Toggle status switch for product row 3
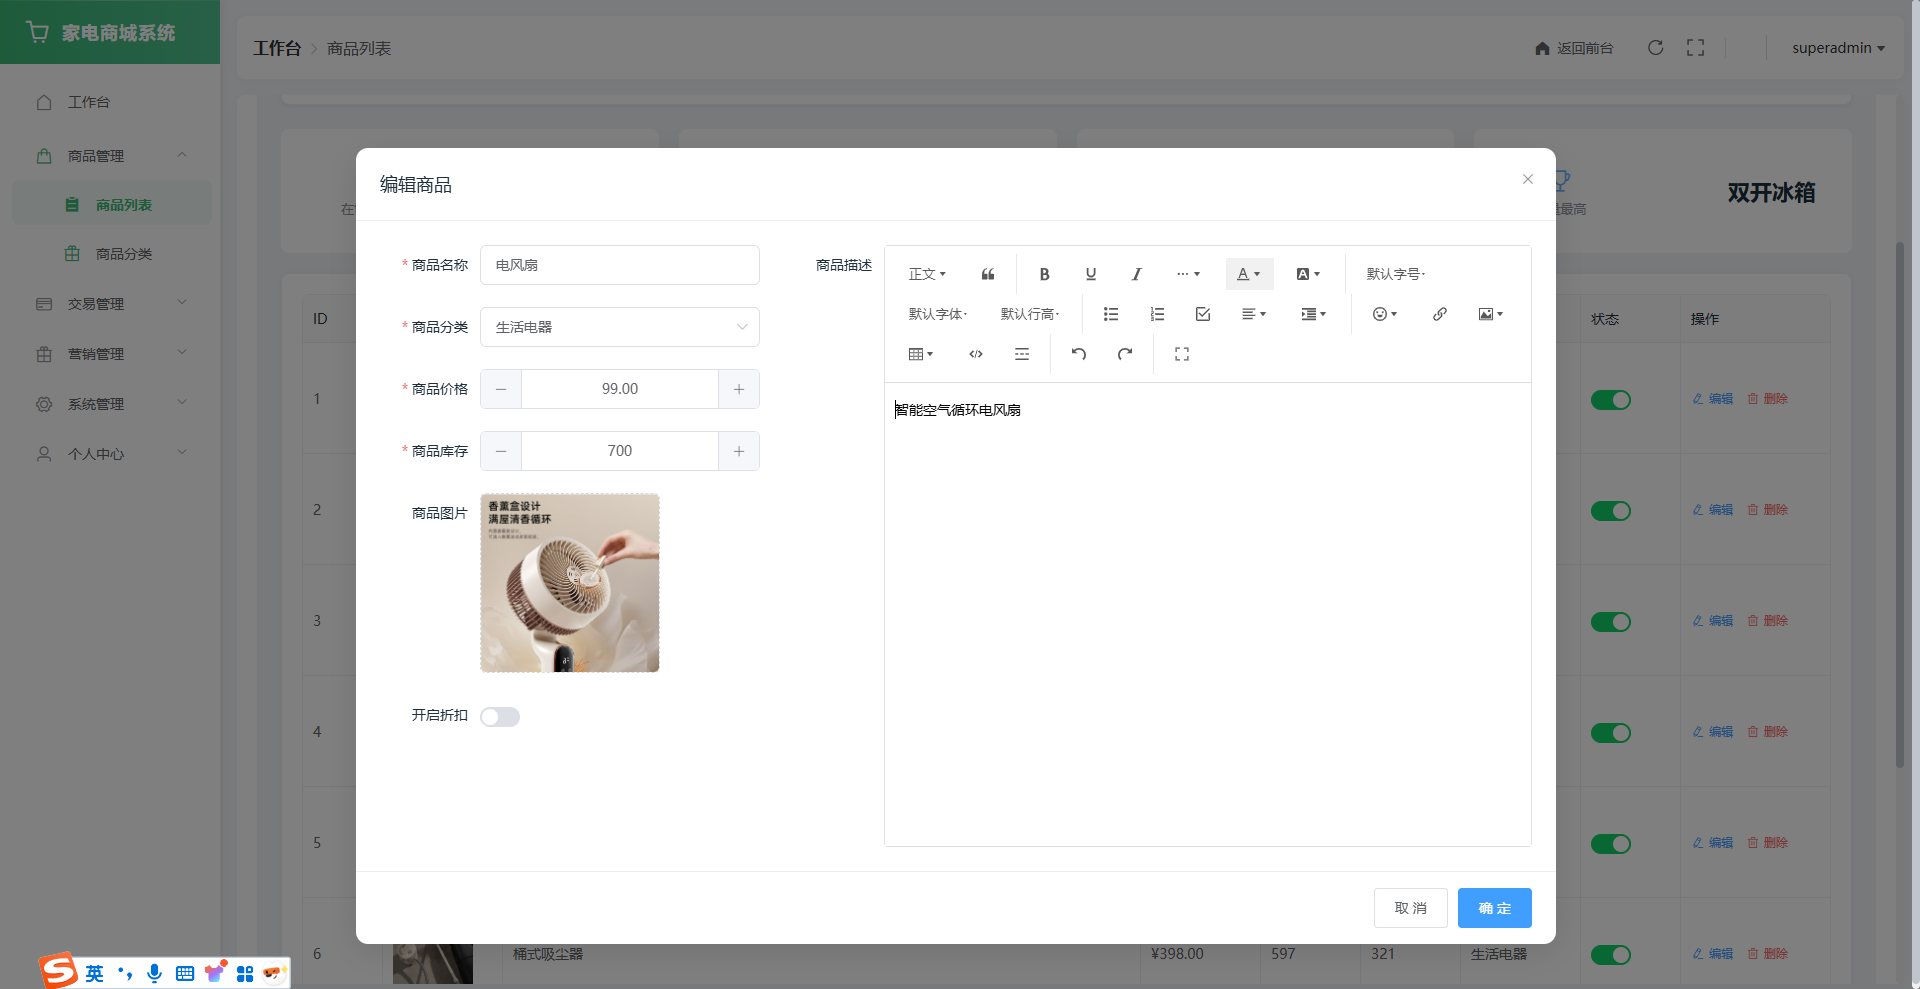 point(1610,622)
